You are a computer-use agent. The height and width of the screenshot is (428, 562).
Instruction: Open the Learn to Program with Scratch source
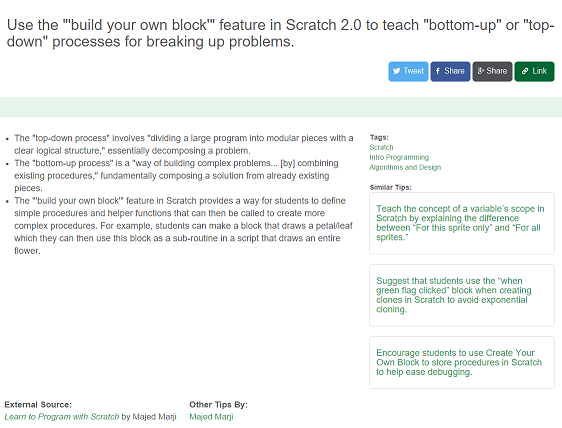[x=62, y=417]
